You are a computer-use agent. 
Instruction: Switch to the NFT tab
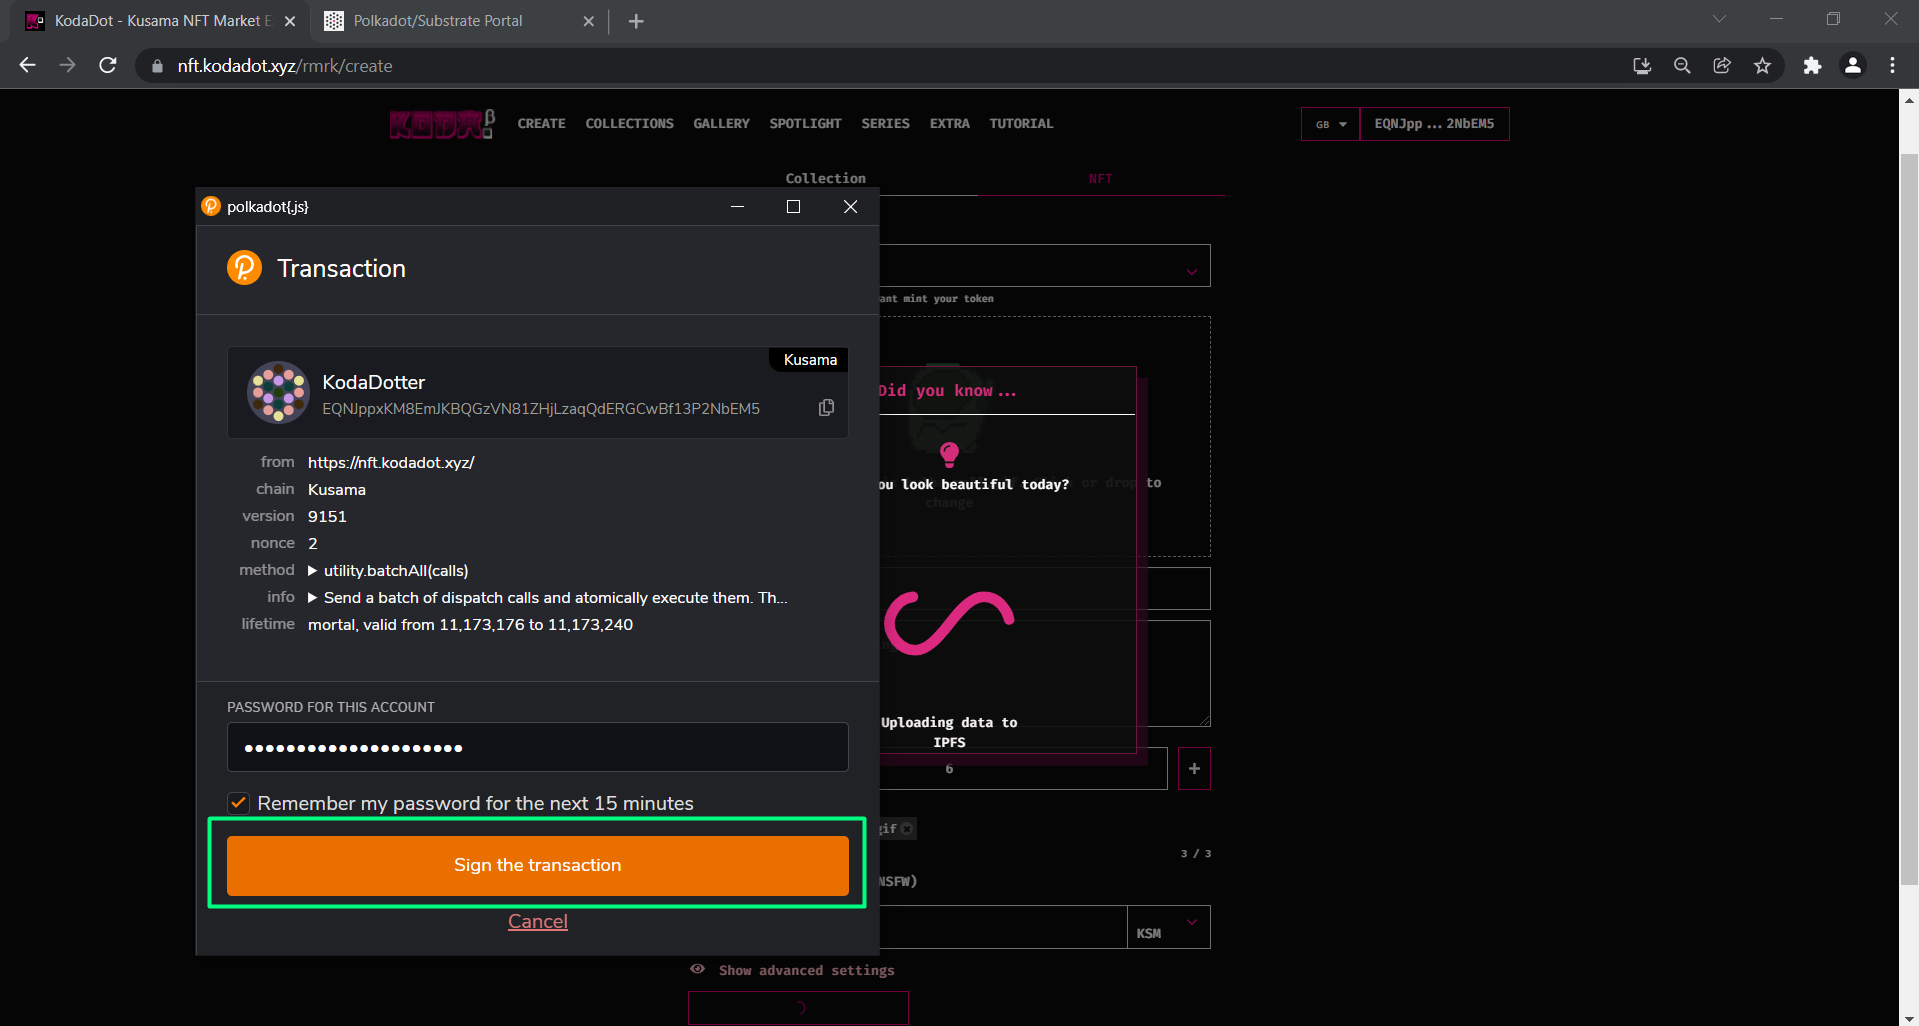point(1100,178)
